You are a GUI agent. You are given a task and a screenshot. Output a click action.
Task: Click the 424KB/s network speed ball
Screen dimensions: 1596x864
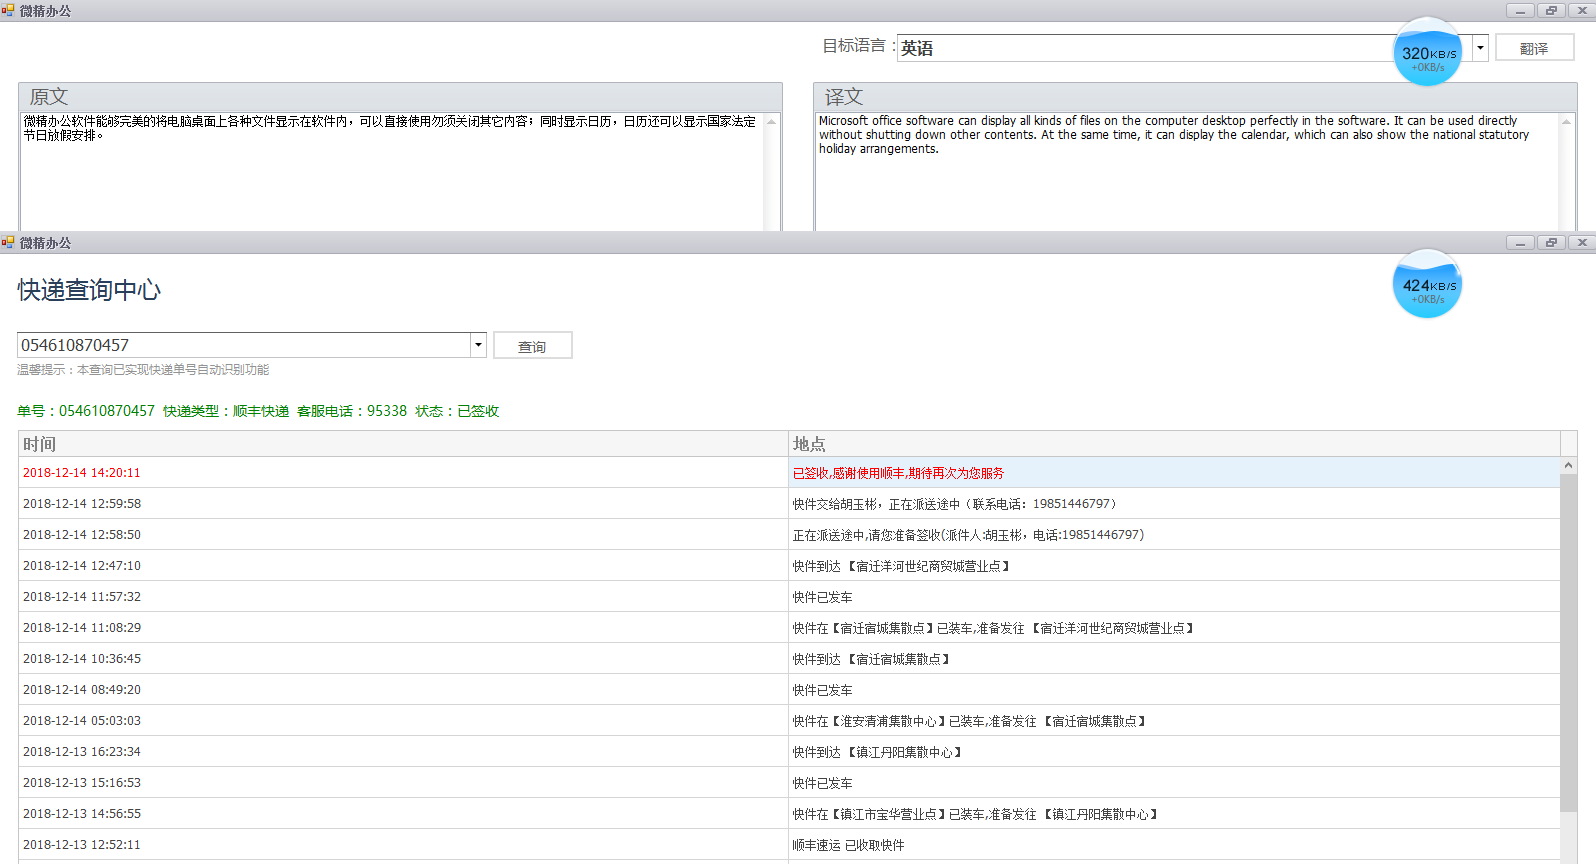pyautogui.click(x=1427, y=284)
